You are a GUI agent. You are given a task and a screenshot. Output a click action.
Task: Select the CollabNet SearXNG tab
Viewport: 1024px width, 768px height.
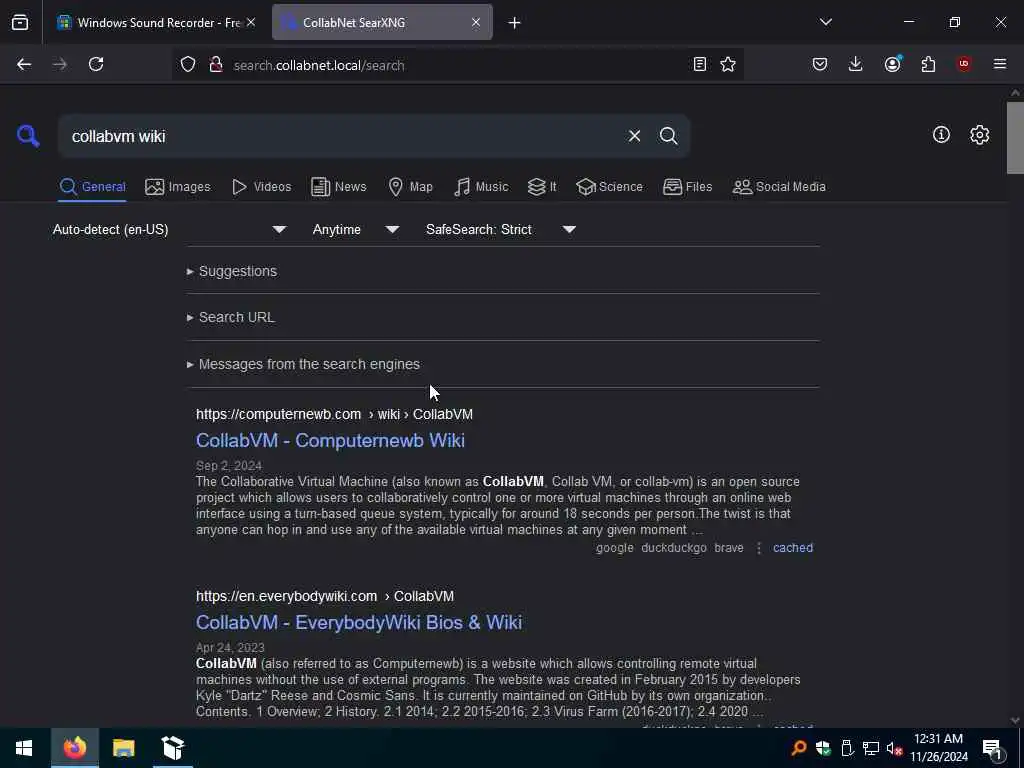382,22
